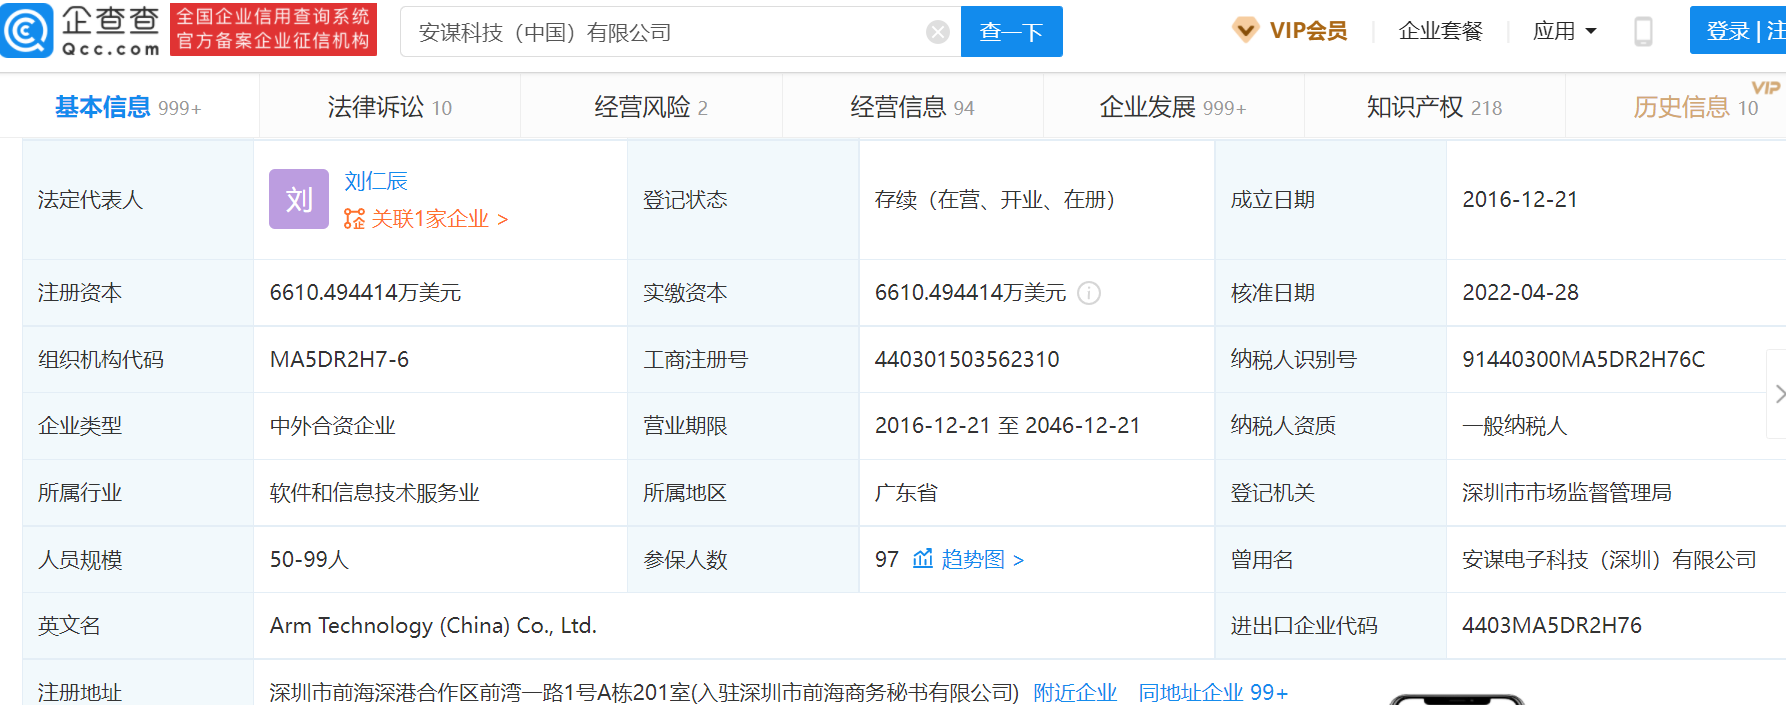
Task: Clear the search box with X icon
Action: coord(938,32)
